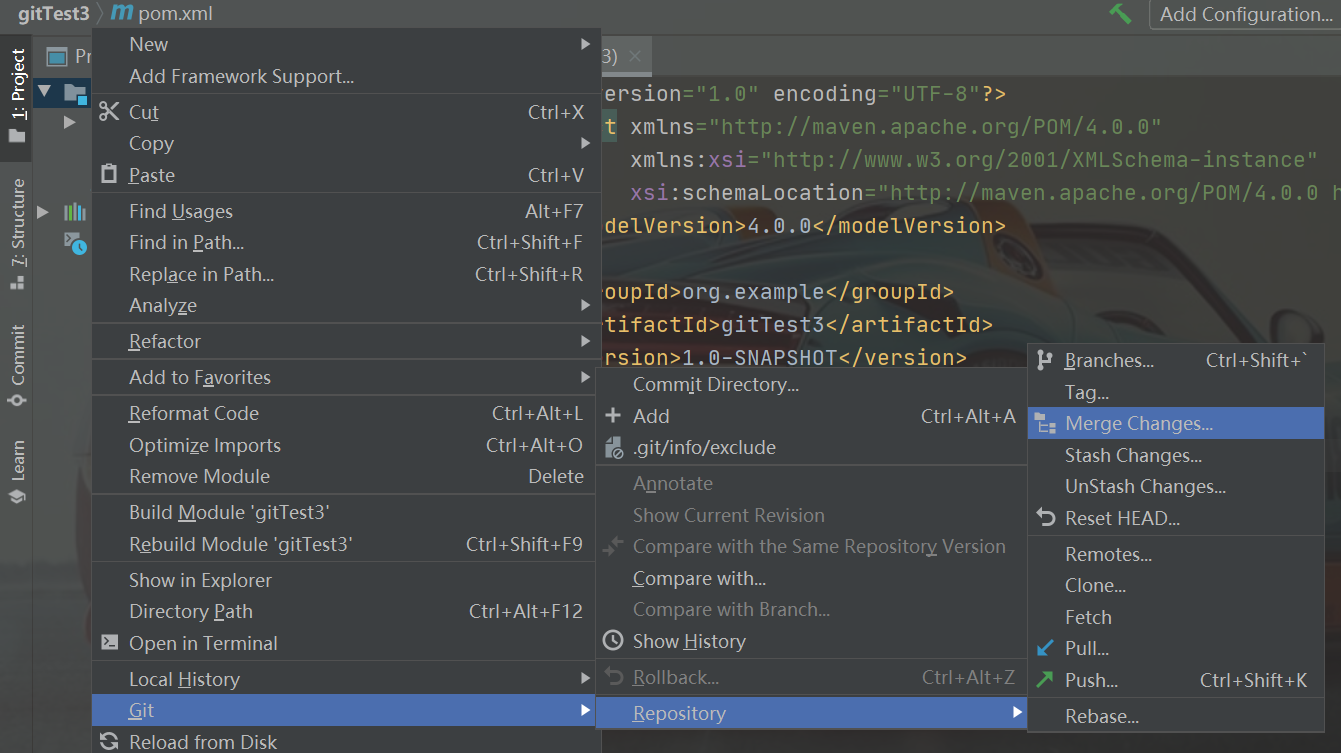Image resolution: width=1341 pixels, height=753 pixels.
Task: Open the 7: Structure tool window
Action: coord(17,235)
